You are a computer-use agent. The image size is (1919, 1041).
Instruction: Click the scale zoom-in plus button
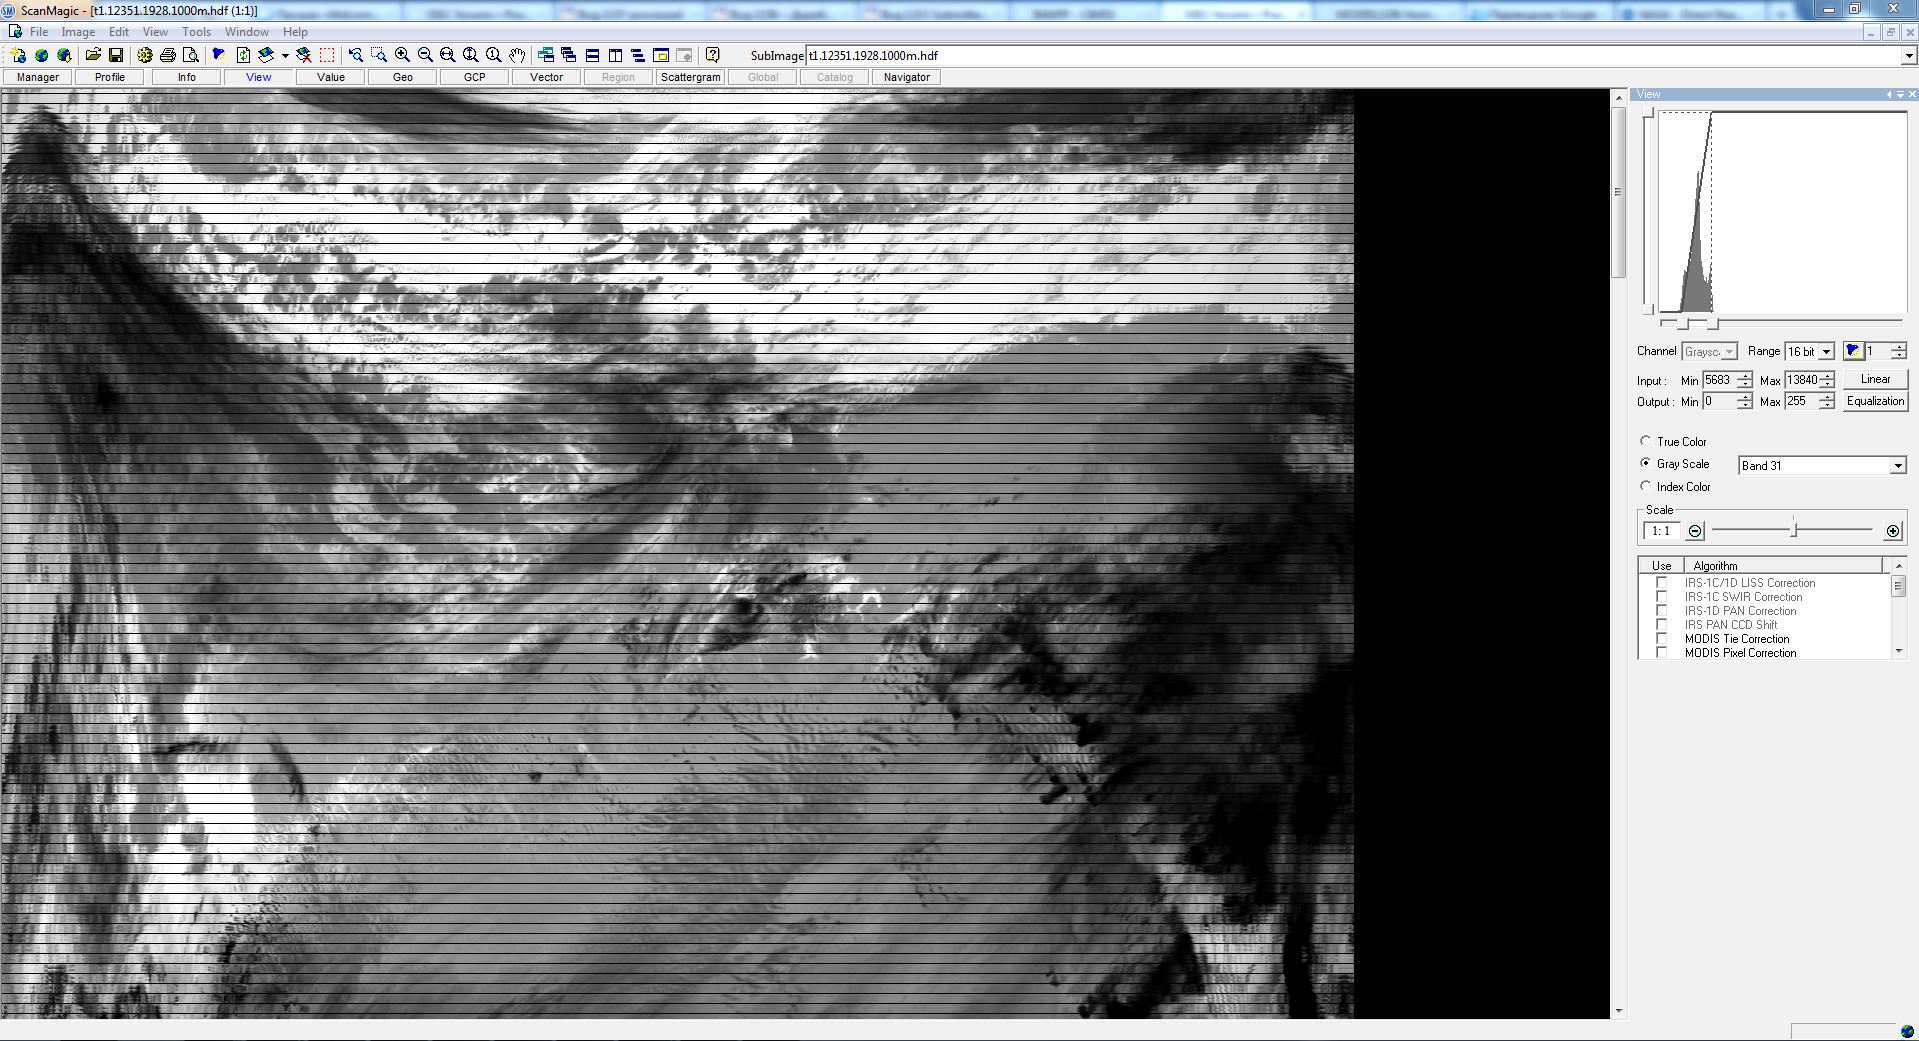click(1893, 531)
